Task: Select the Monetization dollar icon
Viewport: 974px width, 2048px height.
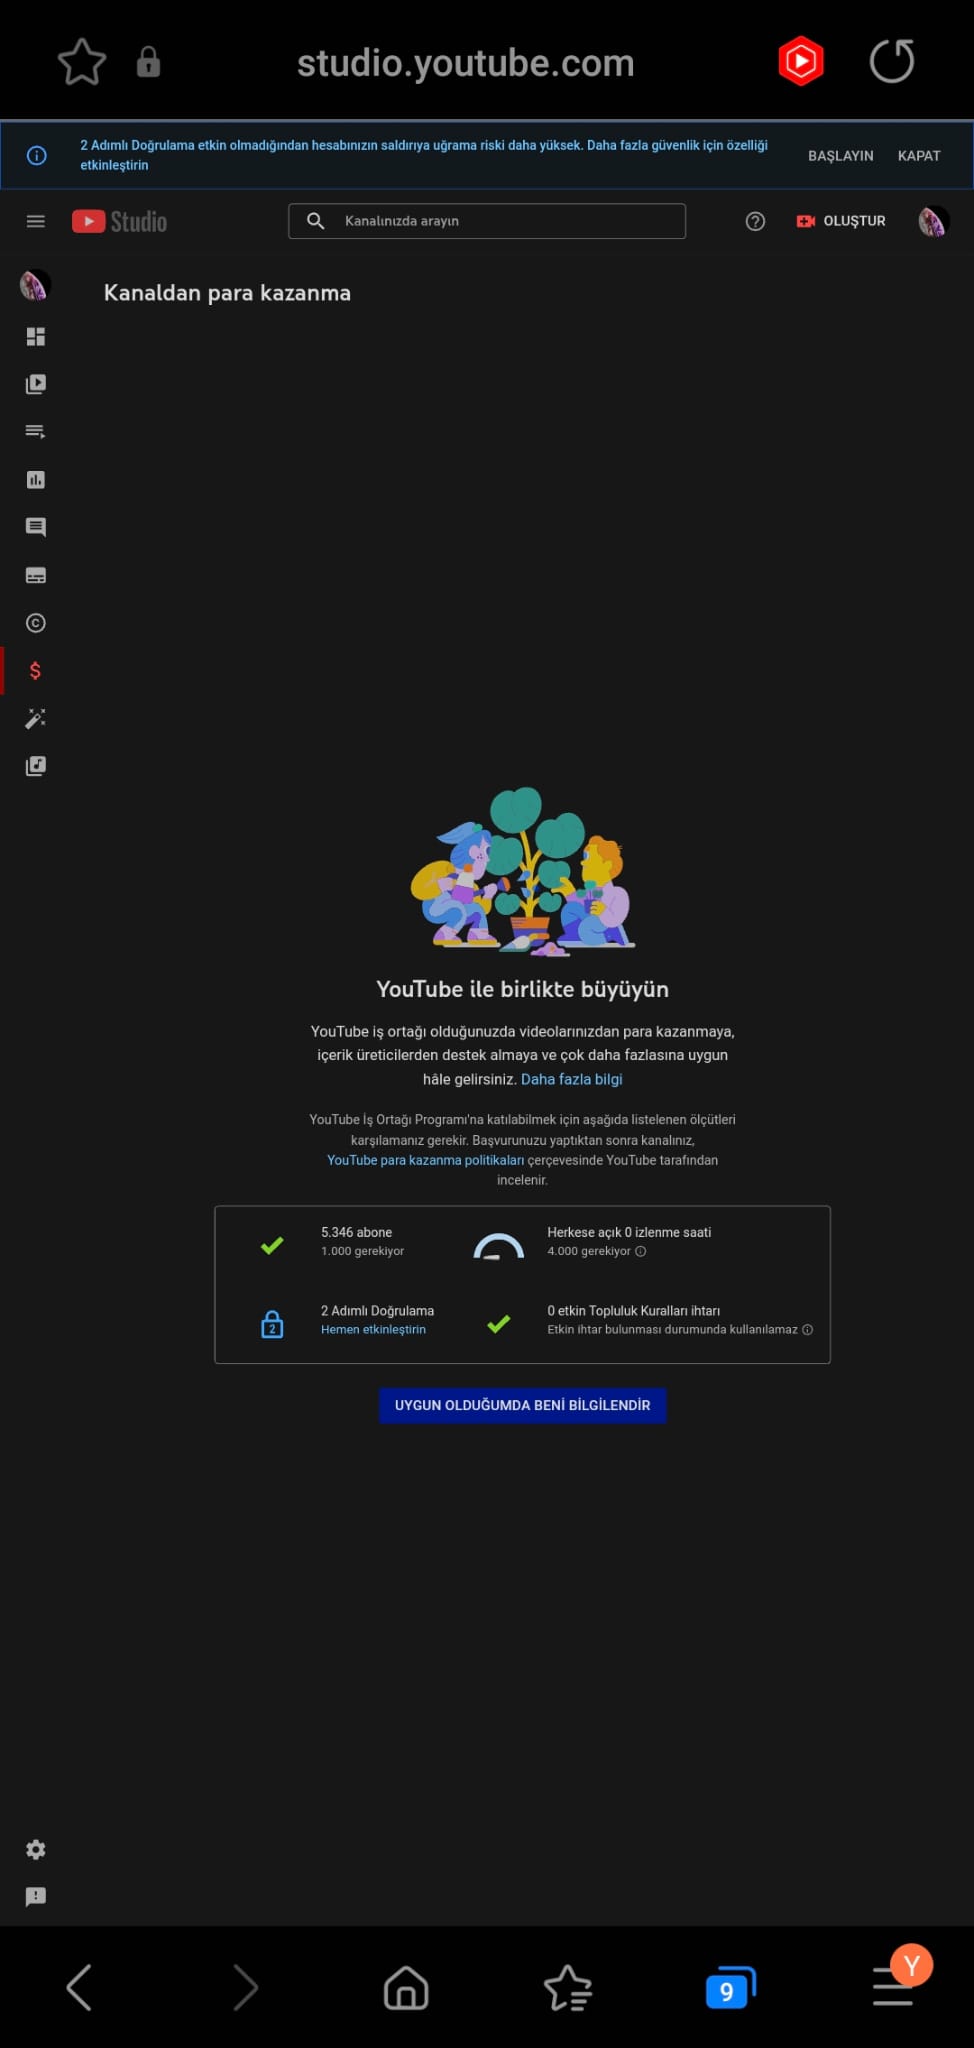Action: 36,671
